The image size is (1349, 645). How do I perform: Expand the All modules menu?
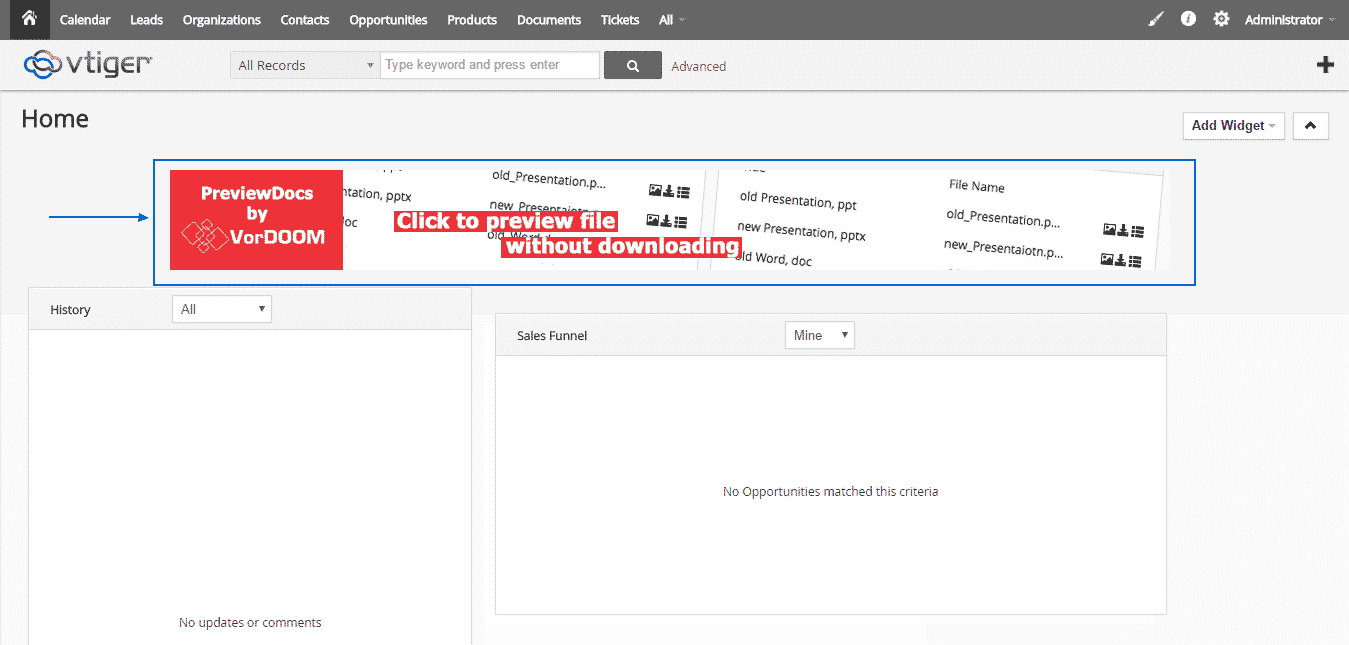(671, 20)
